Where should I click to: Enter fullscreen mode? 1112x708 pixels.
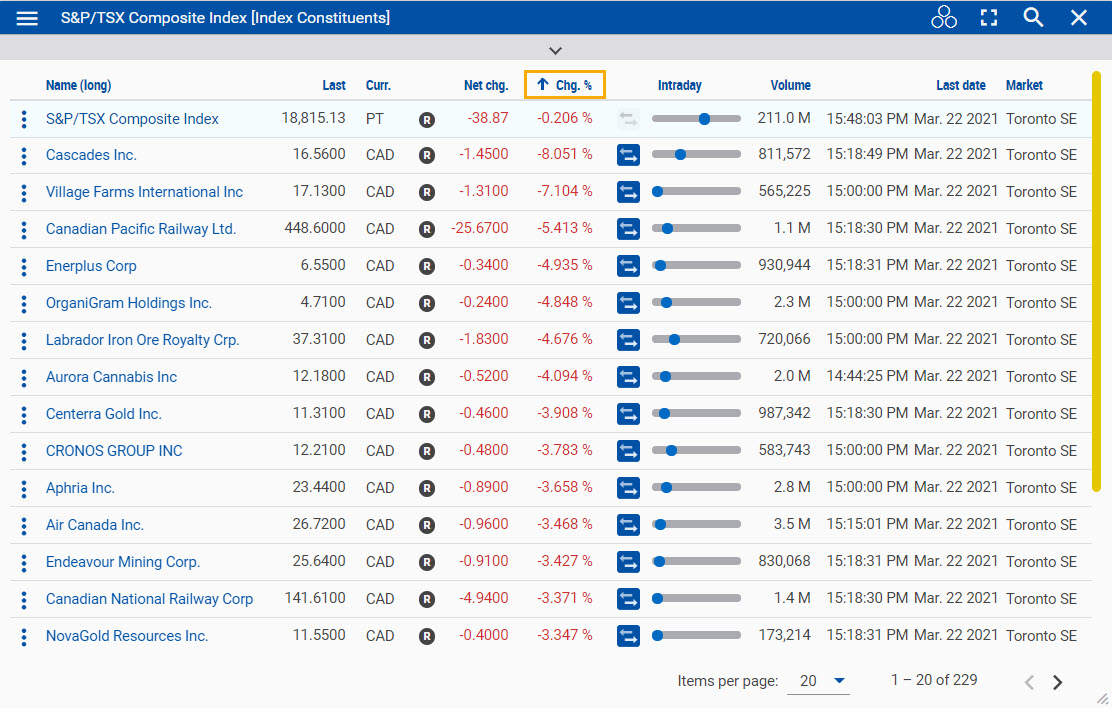pyautogui.click(x=988, y=17)
